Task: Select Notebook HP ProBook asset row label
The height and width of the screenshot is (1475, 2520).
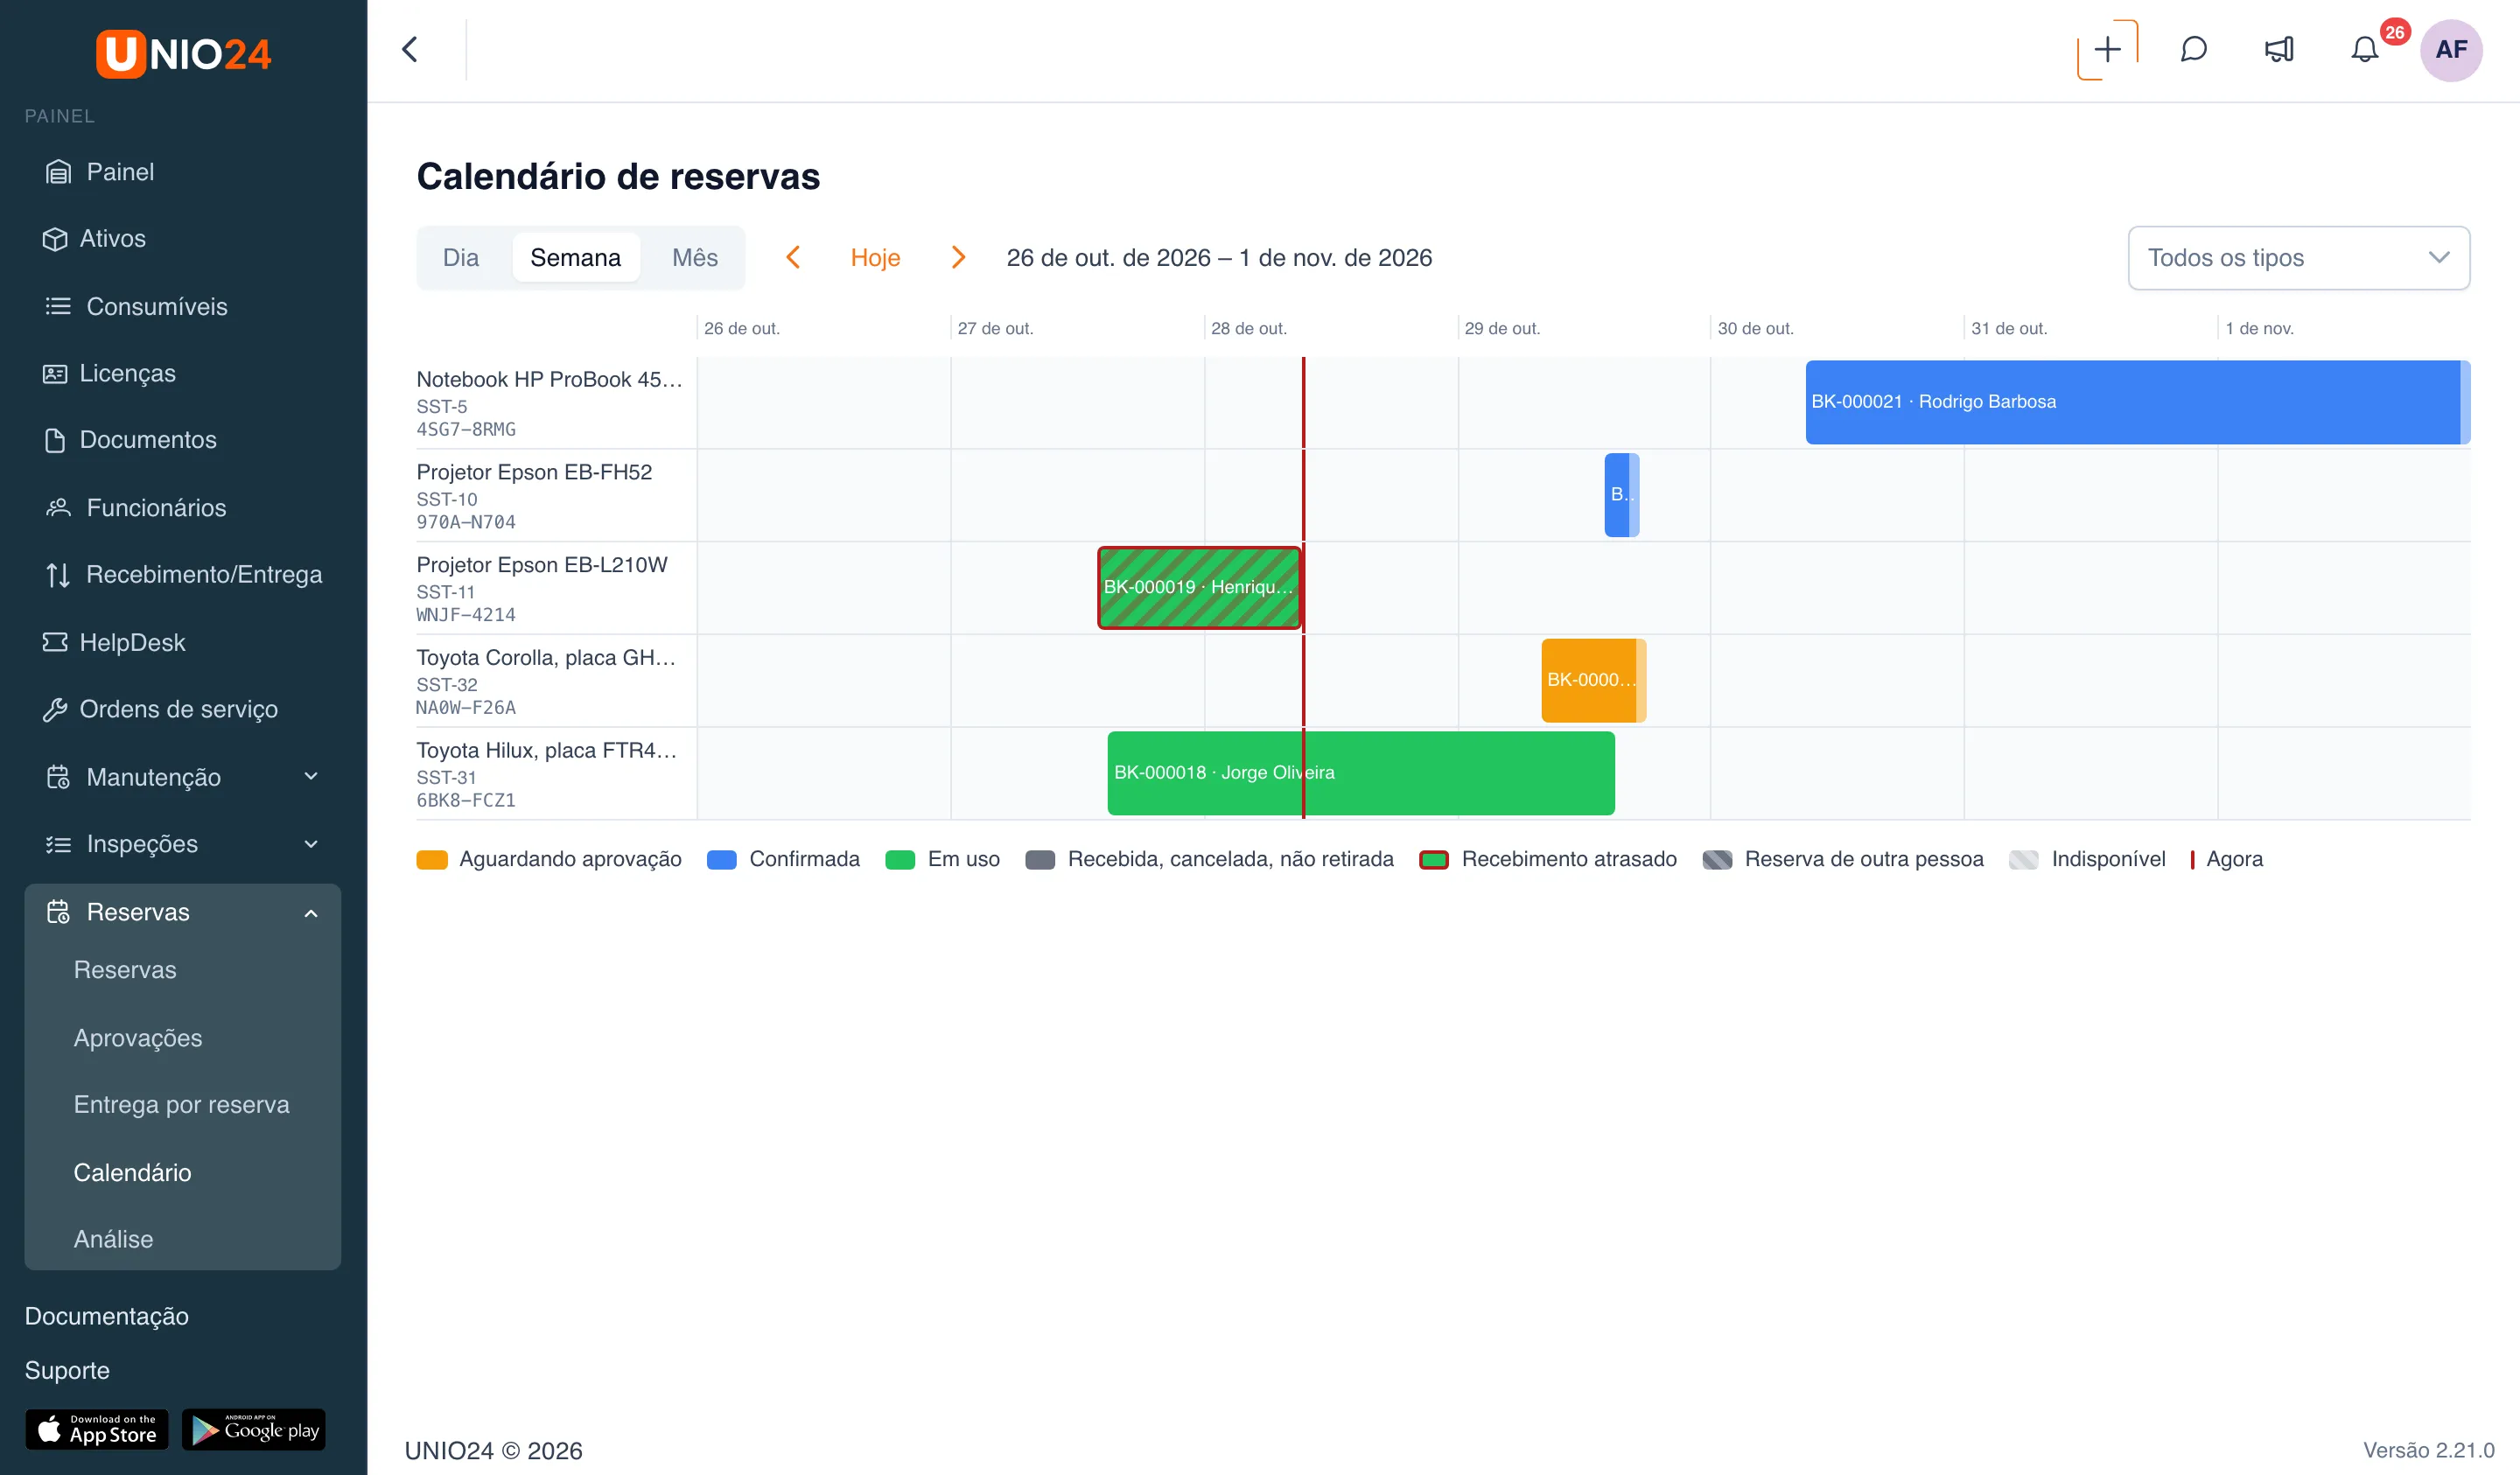Action: point(549,380)
